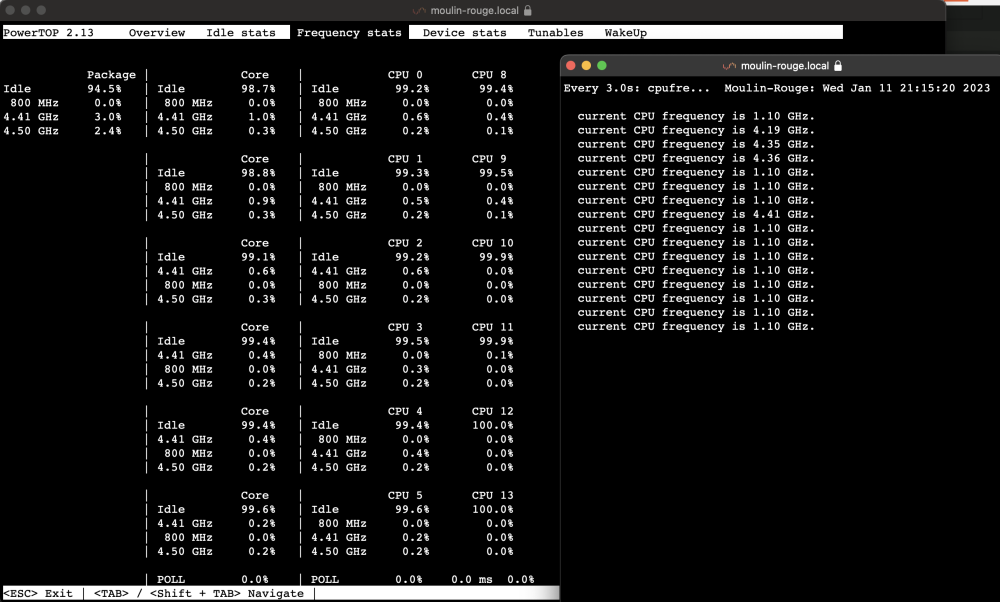
Task: Click the <TAB> / <Shift + TAB> Navigate hint
Action: pyautogui.click(x=199, y=593)
